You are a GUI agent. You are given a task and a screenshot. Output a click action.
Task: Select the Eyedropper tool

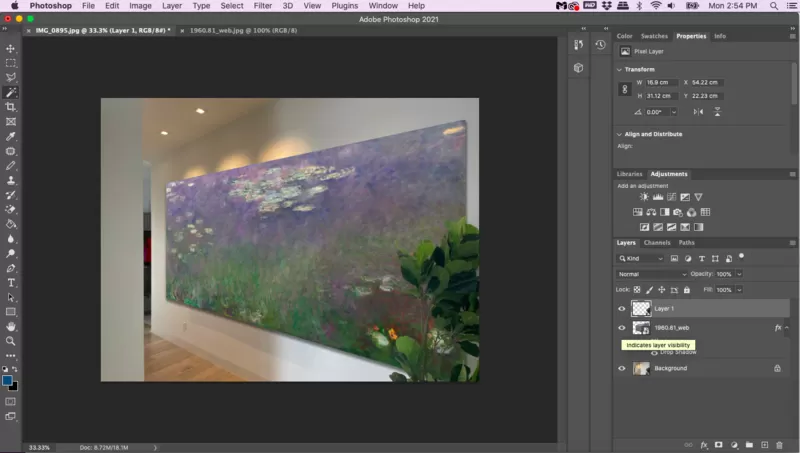tap(10, 136)
